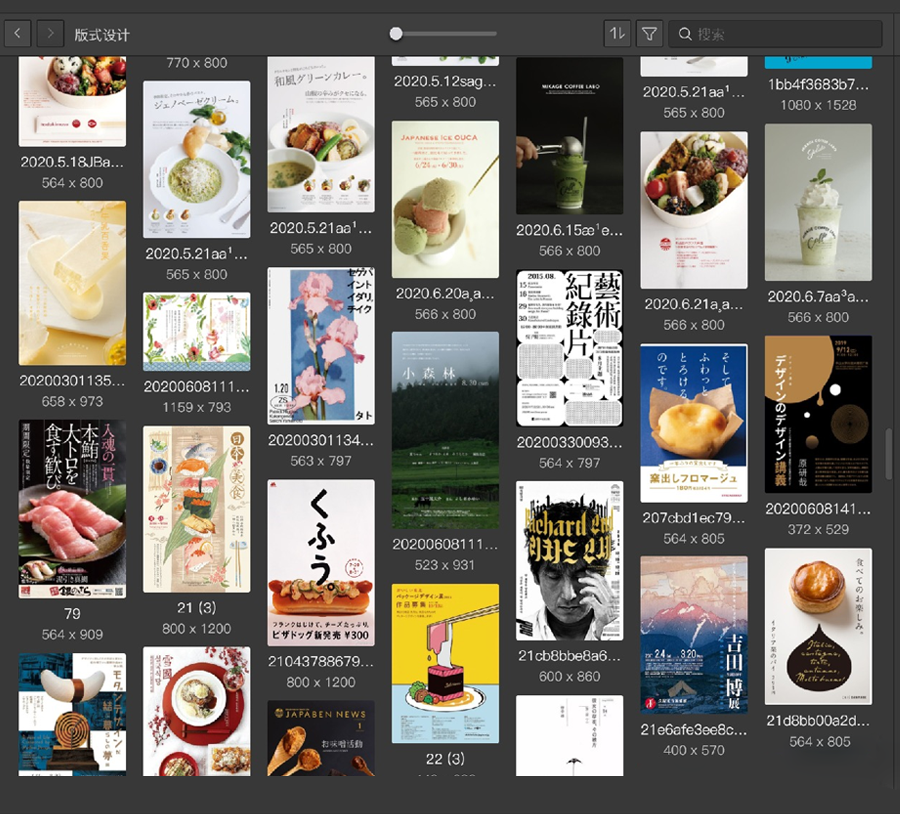900x814 pixels.
Task: Click the 21 (3) file name label
Action: 197,608
